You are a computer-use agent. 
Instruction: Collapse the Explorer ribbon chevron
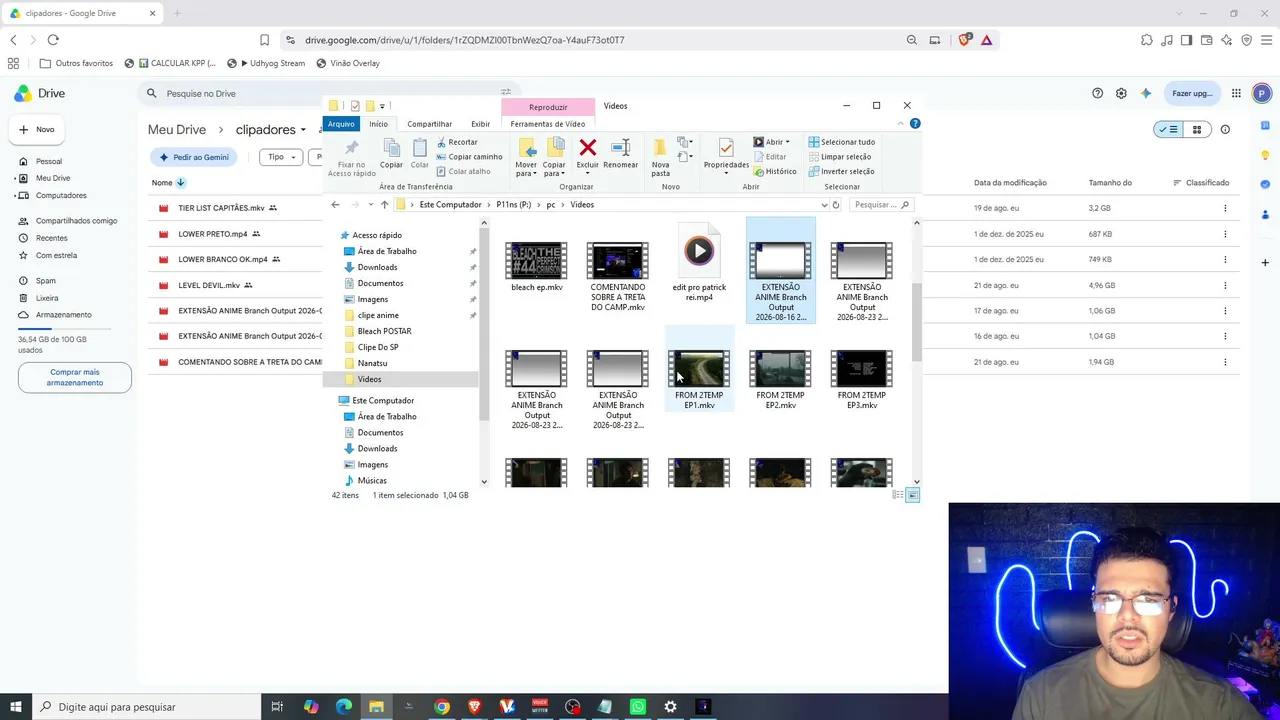(901, 124)
